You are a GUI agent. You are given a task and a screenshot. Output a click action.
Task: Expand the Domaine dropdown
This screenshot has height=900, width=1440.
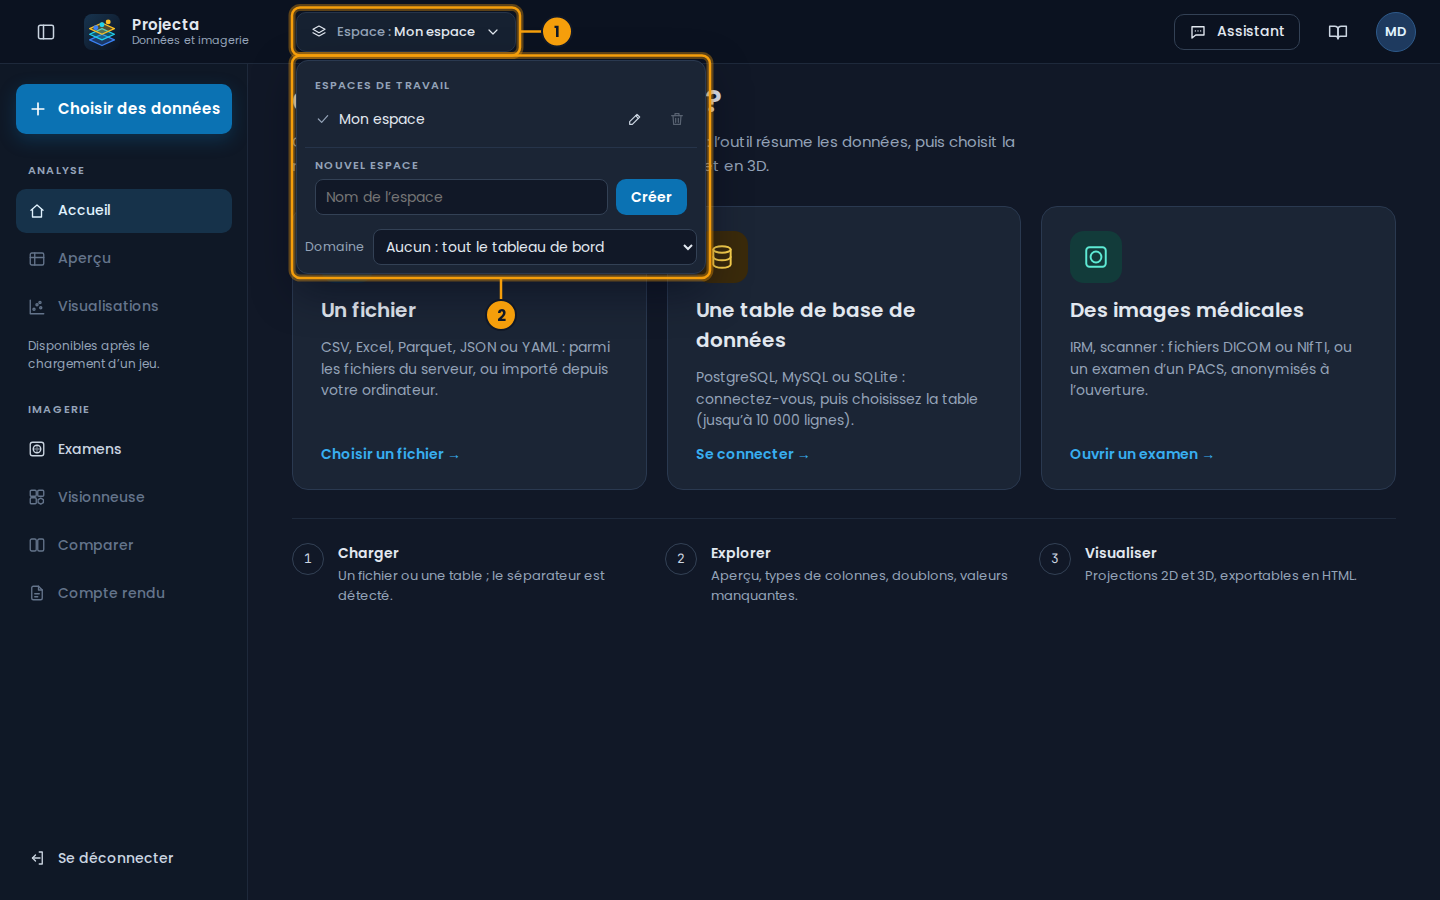(x=535, y=247)
